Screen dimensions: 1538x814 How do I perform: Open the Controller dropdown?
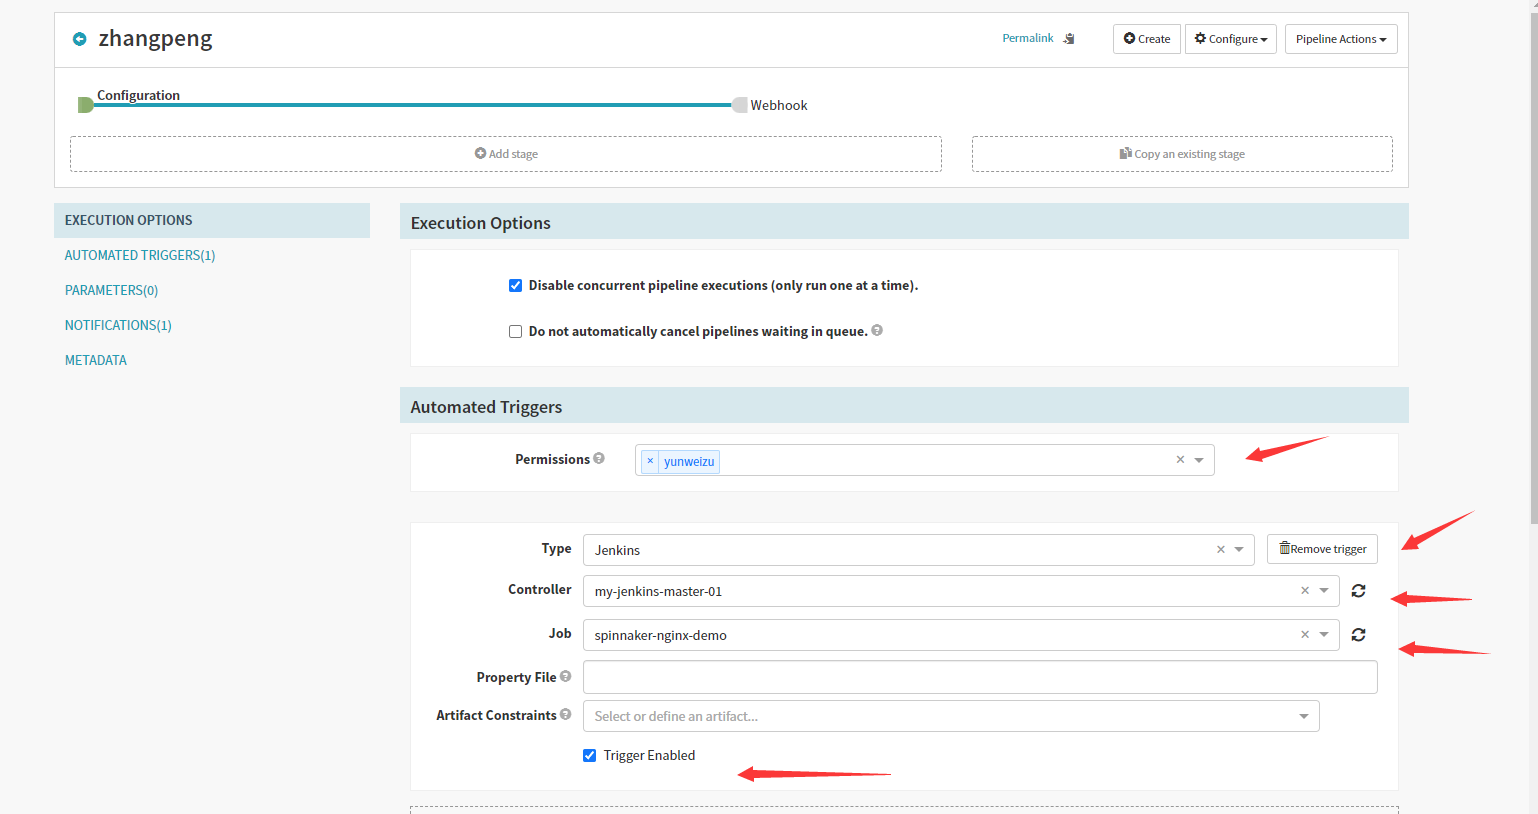[1324, 591]
